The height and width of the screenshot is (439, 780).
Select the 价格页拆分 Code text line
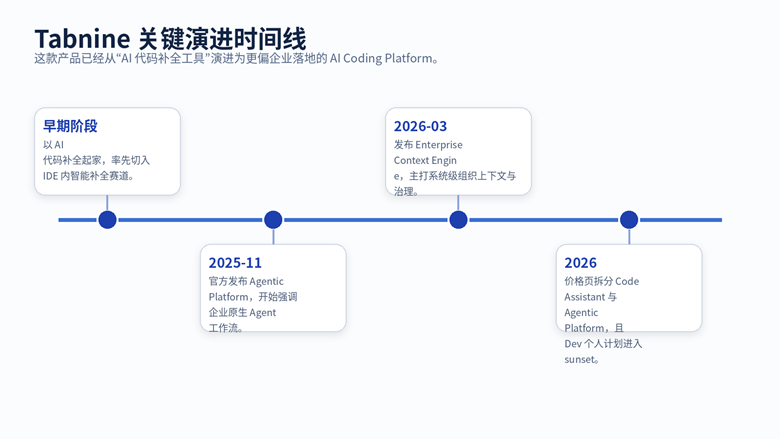601,282
